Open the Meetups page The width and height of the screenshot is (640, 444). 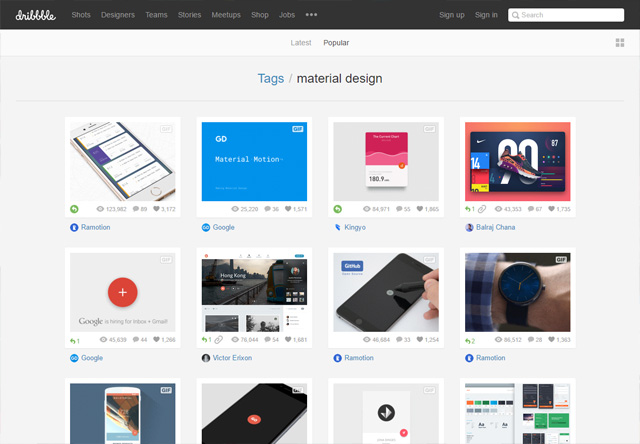[x=226, y=15]
